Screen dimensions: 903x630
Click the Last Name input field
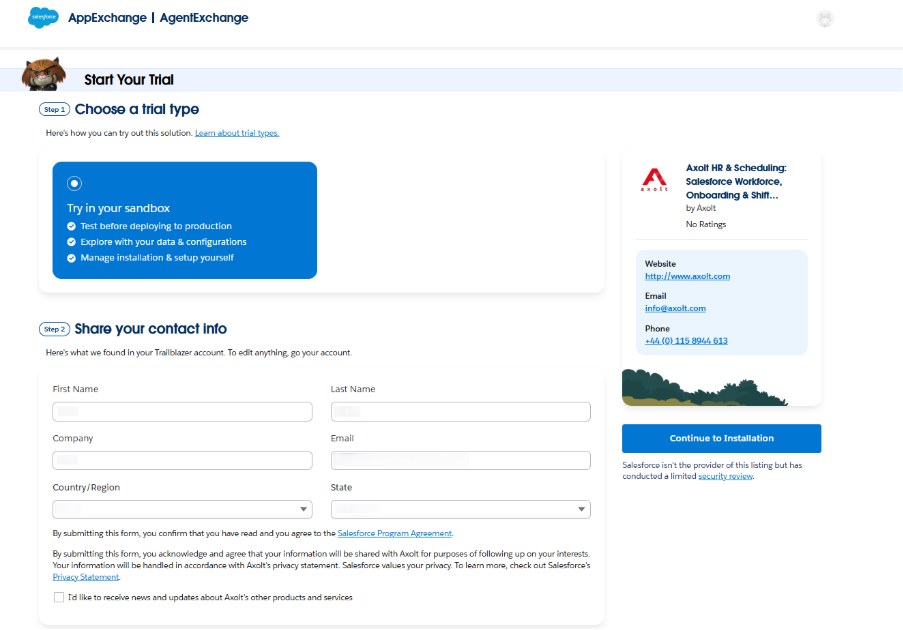tap(460, 411)
